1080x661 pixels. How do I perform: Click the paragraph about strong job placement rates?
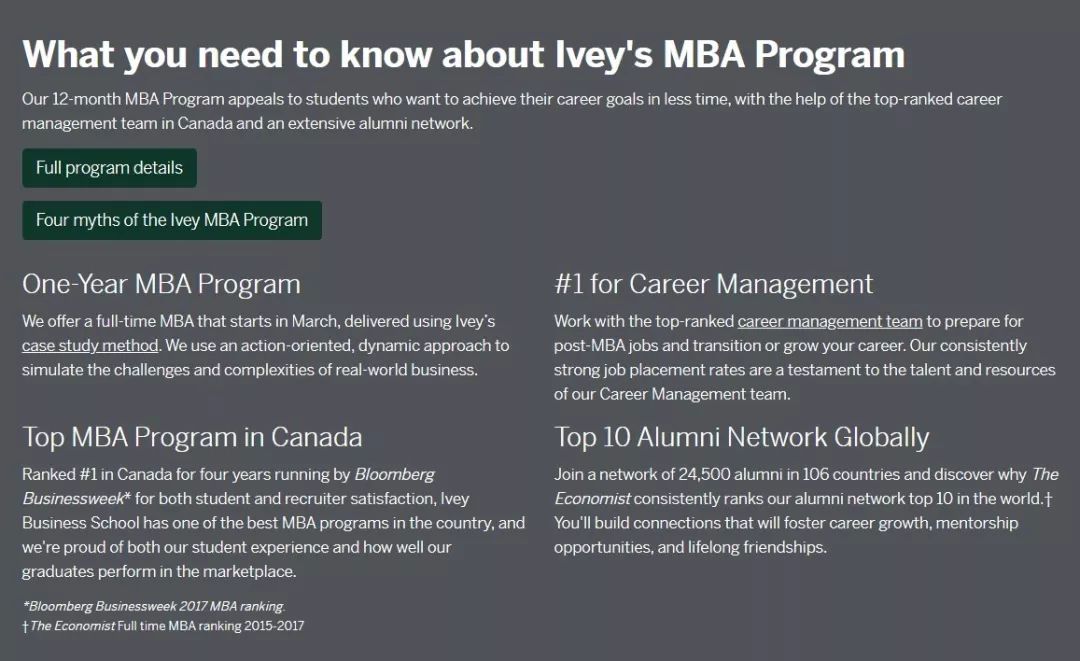point(804,357)
